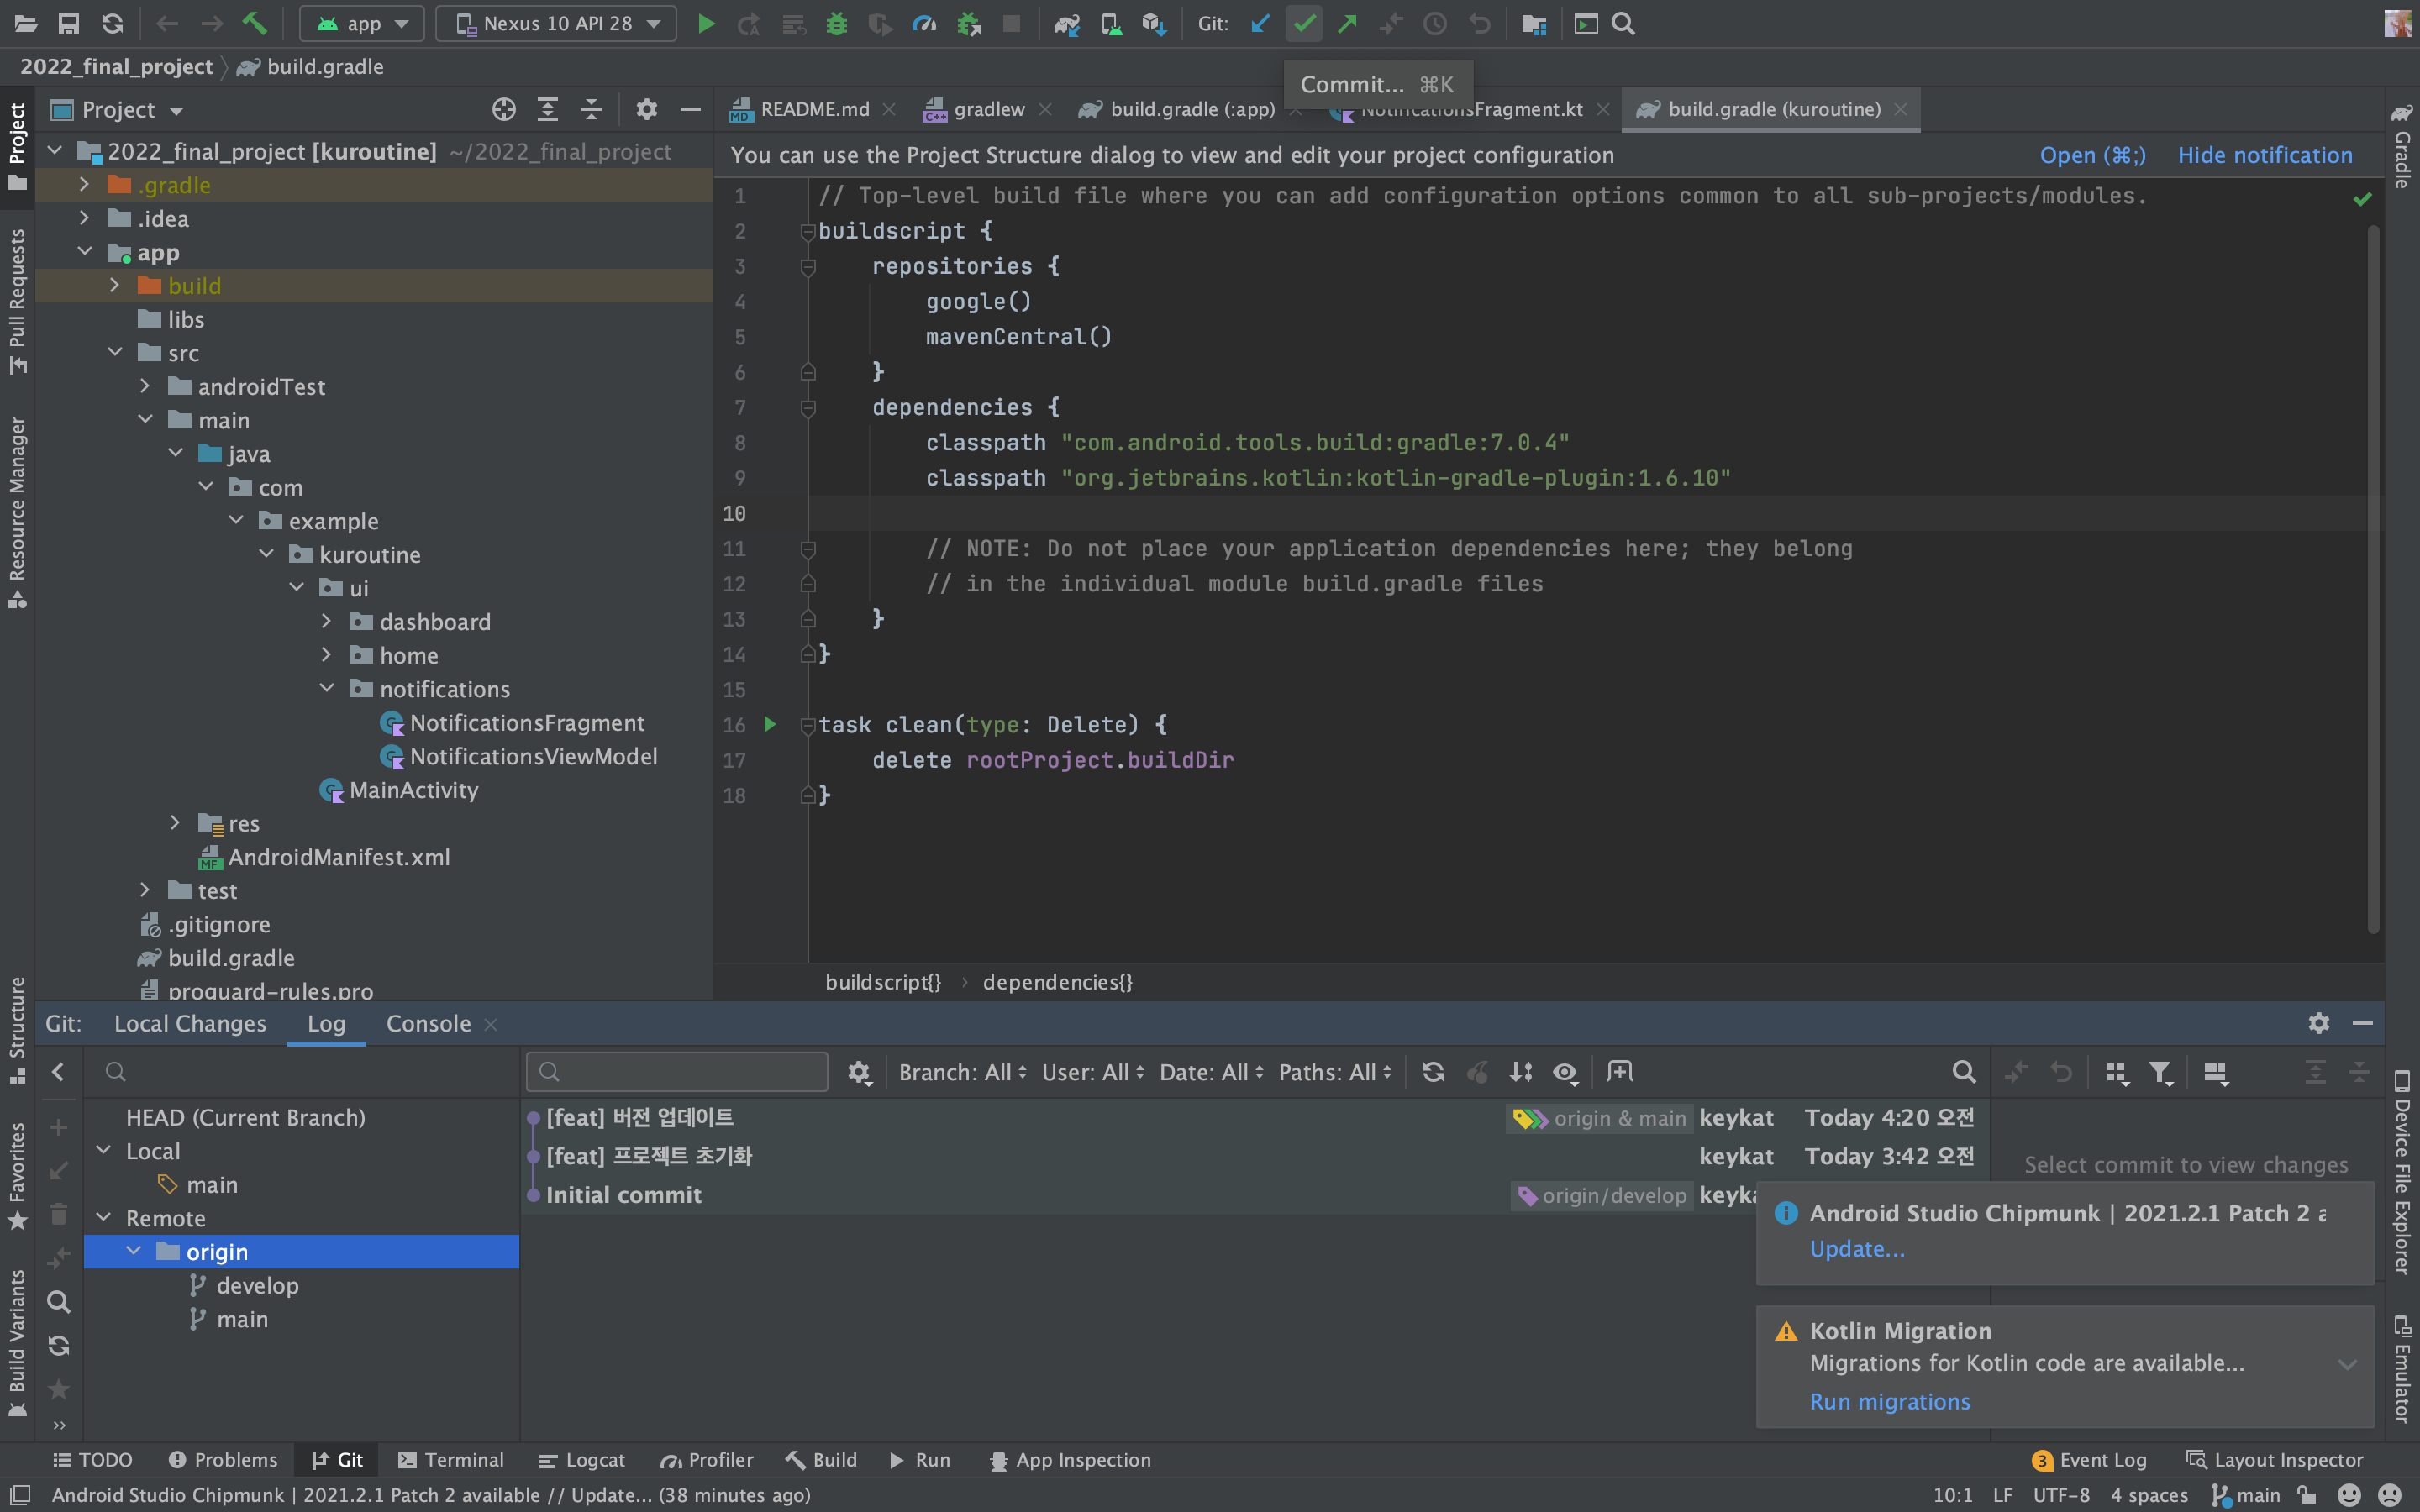This screenshot has height=1512, width=2420.
Task: Start debugging with the Debug icon
Action: pos(836,23)
